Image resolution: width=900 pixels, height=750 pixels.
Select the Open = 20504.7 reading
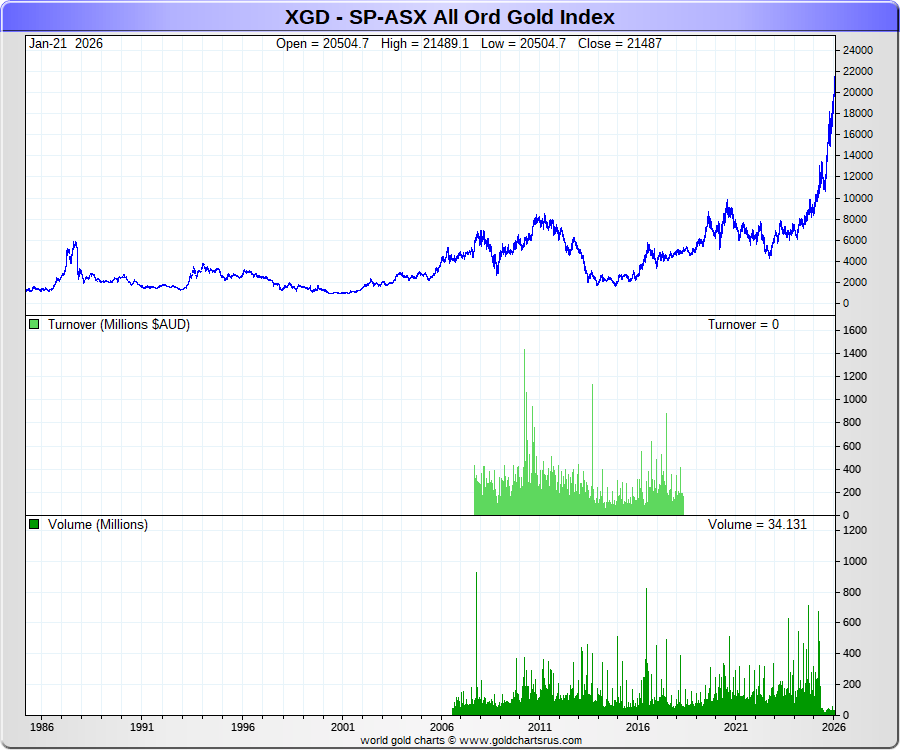[x=322, y=43]
